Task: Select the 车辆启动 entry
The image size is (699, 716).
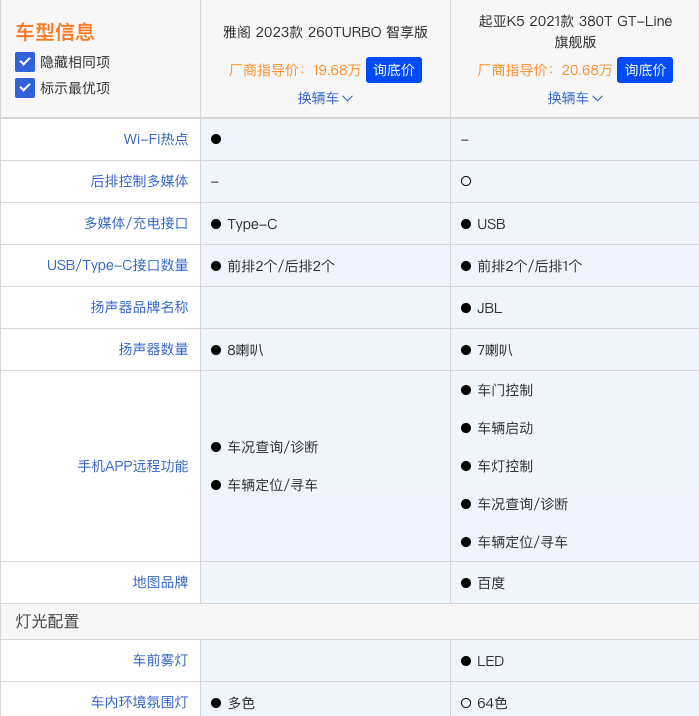Action: click(505, 428)
